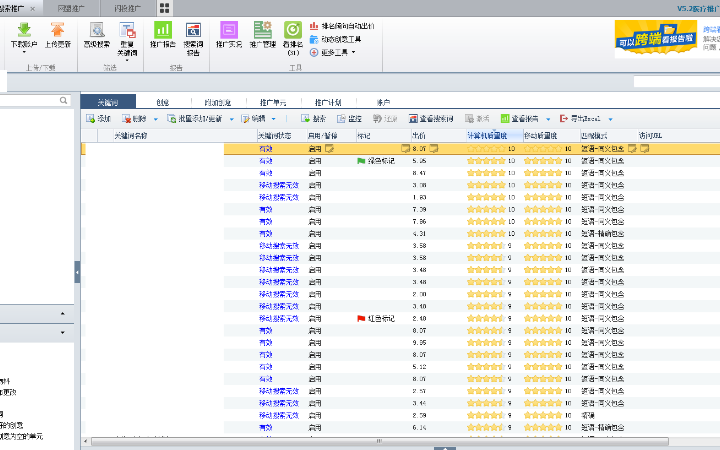This screenshot has width=720, height=450.
Task: Open dropdown arrow next to 删除
Action: [156, 119]
